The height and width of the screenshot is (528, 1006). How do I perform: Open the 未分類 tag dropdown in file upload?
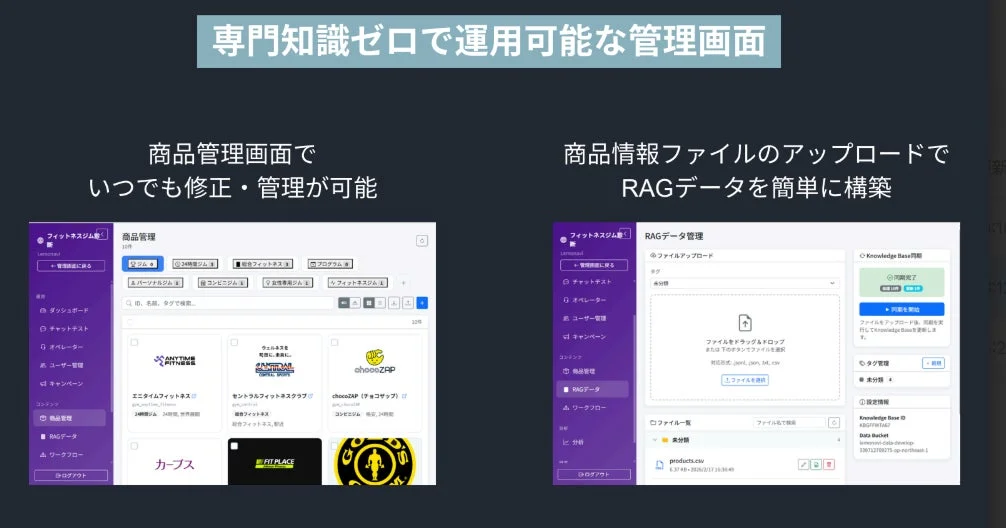744,283
